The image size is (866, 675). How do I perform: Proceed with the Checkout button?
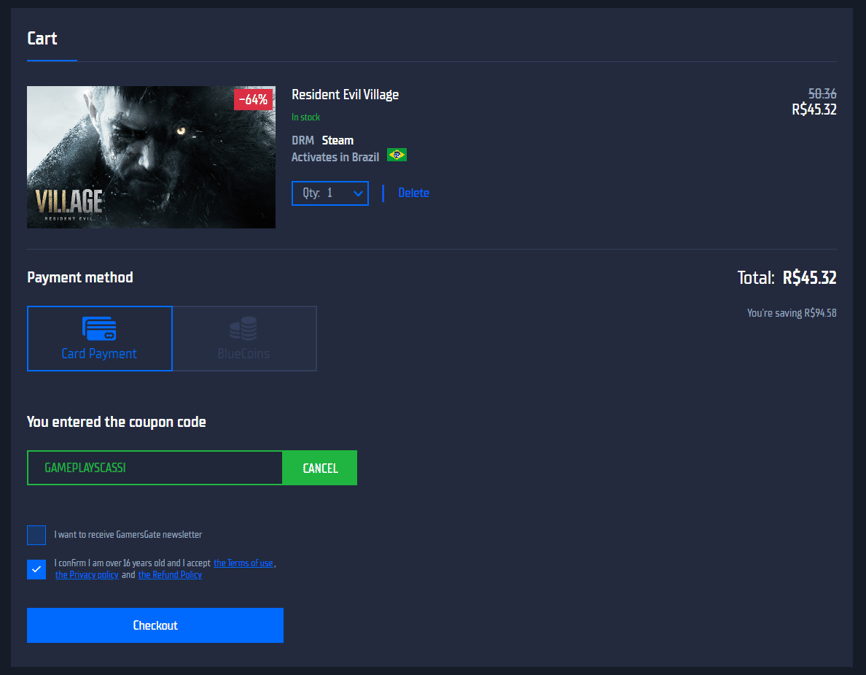tap(155, 625)
